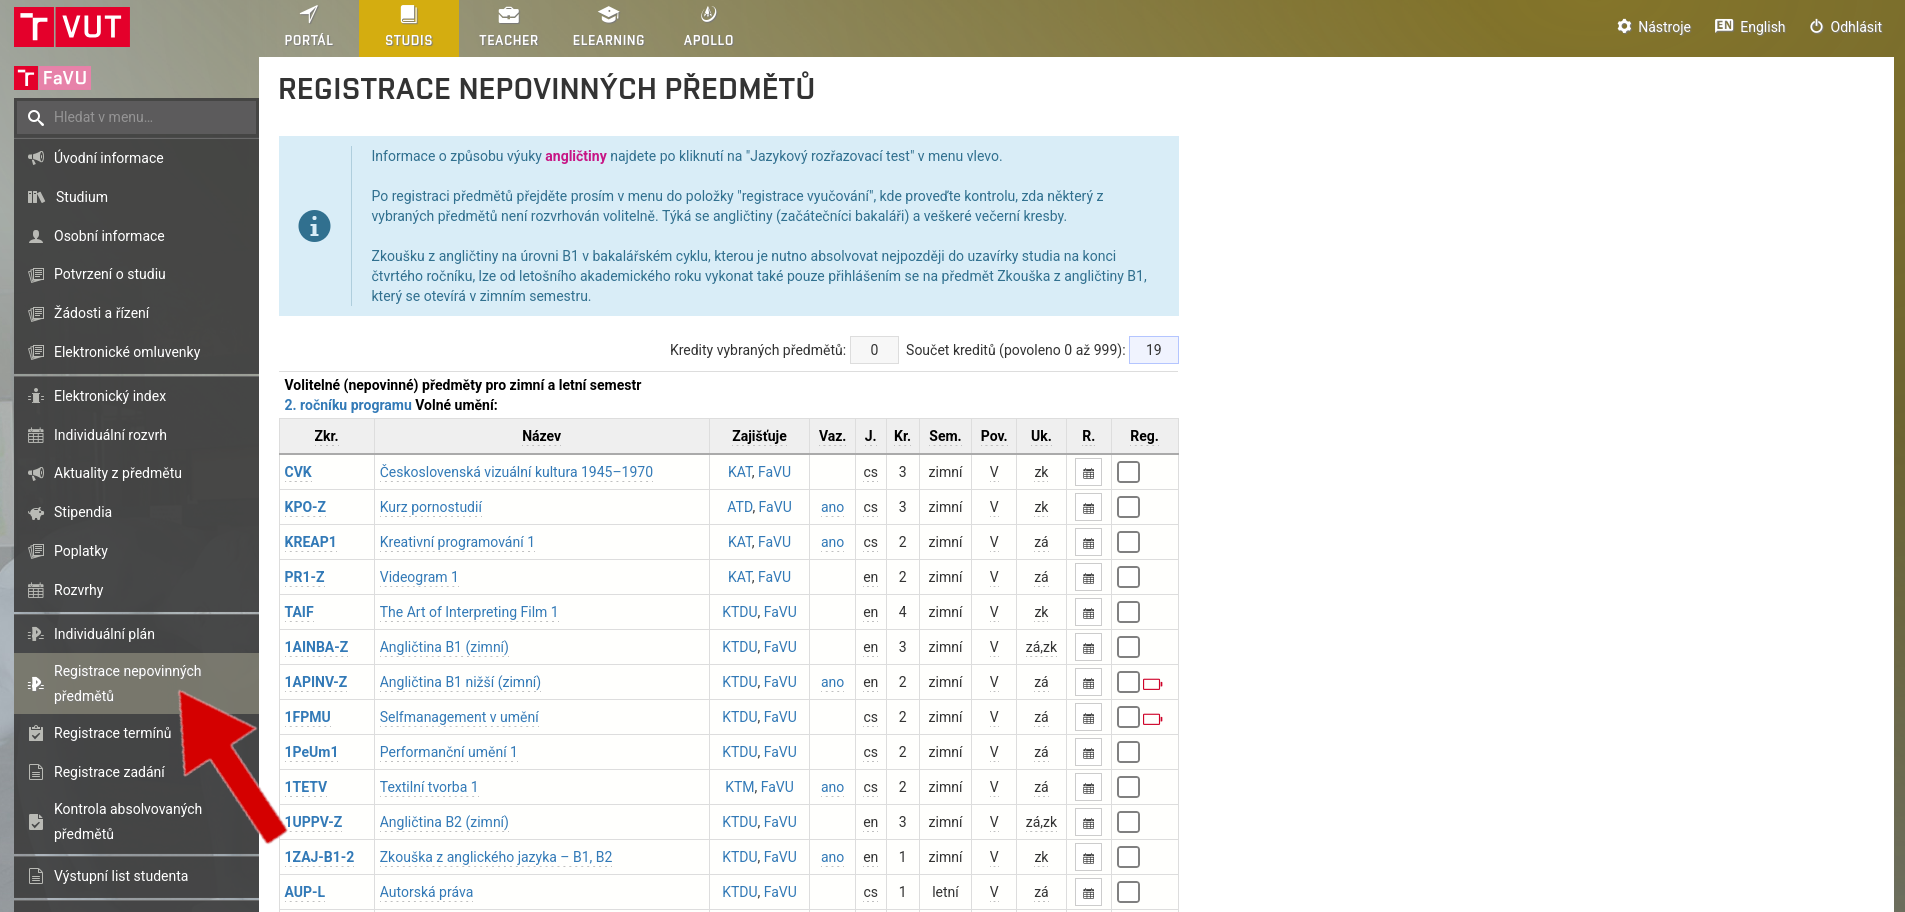Click the red icon beside 1APINV-Z checkbox

(1153, 684)
